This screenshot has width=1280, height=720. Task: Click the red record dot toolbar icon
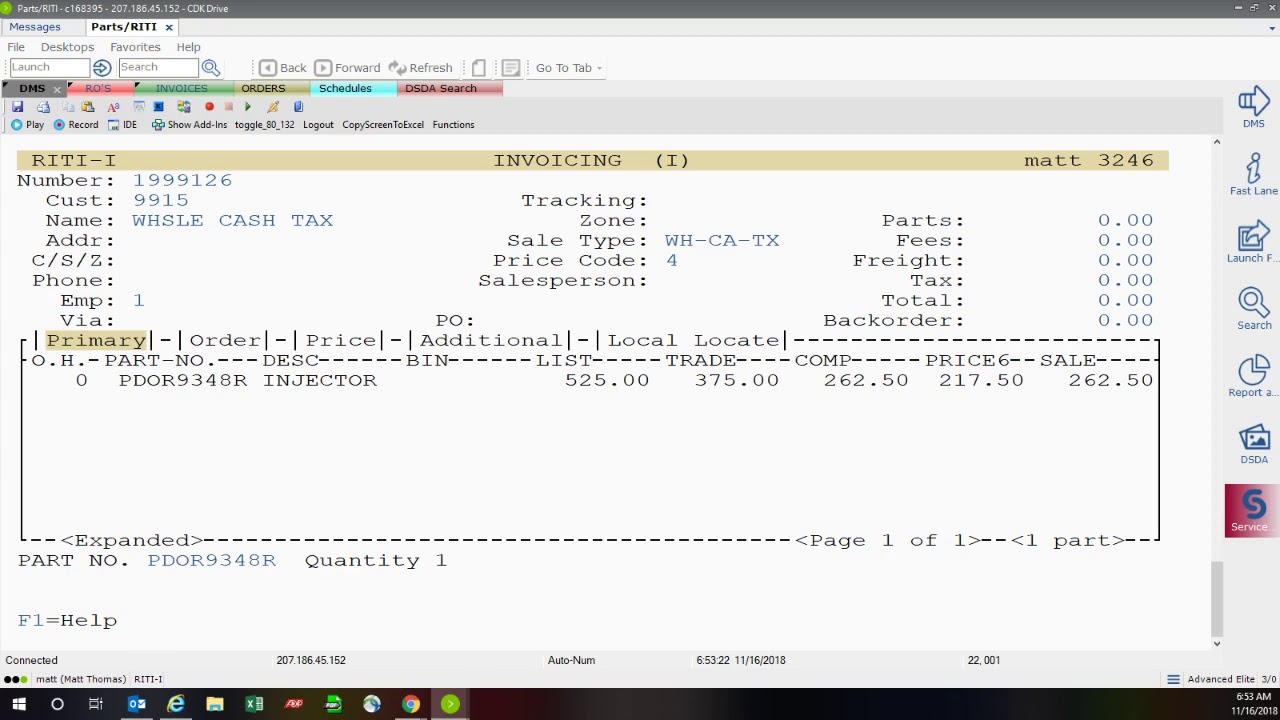tap(209, 107)
